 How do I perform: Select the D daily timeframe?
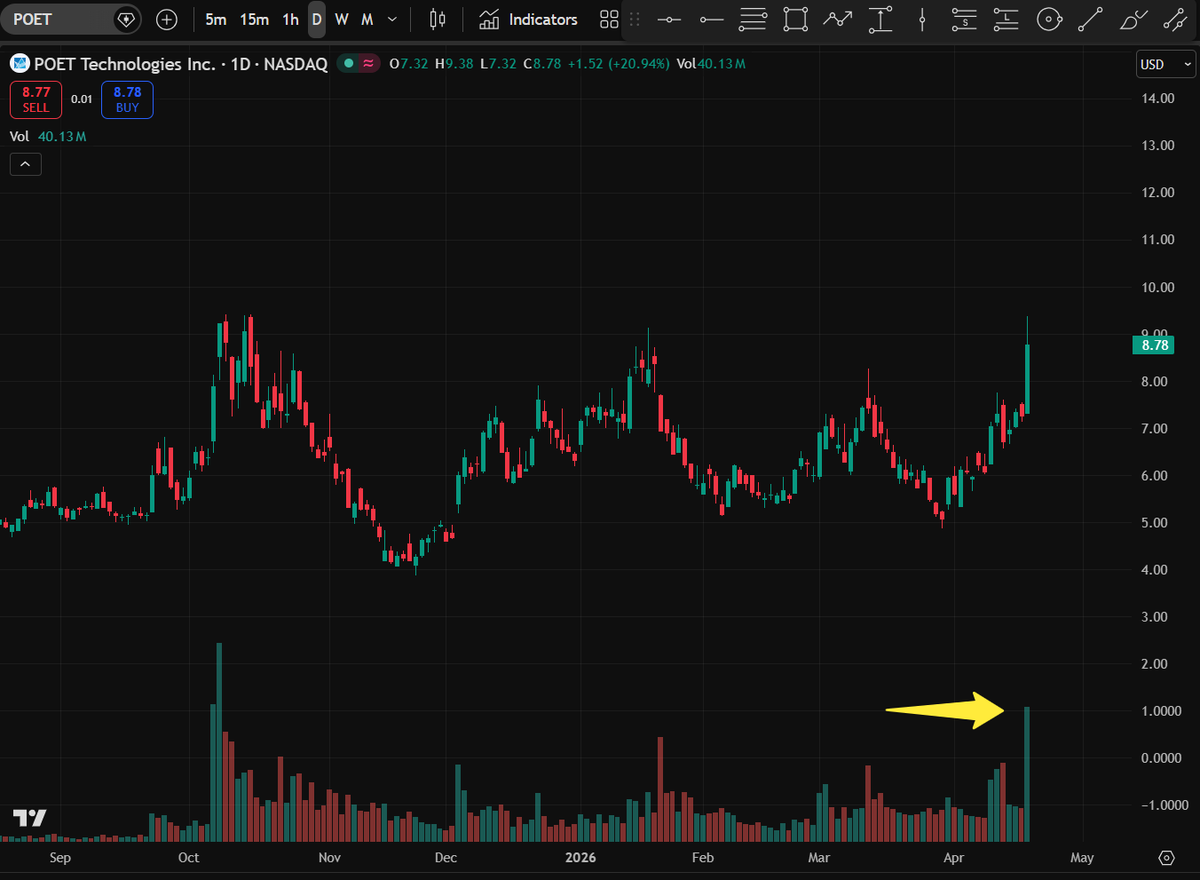(x=316, y=19)
